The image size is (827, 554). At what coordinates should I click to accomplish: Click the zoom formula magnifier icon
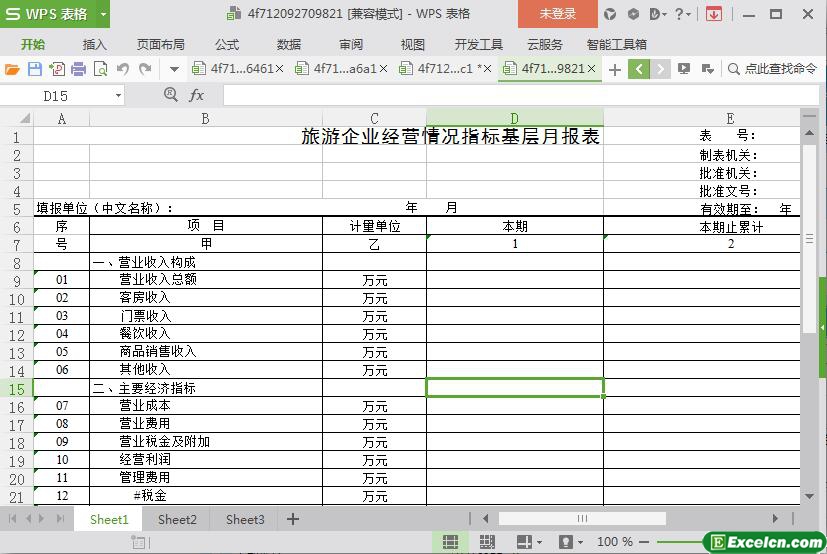[170, 94]
